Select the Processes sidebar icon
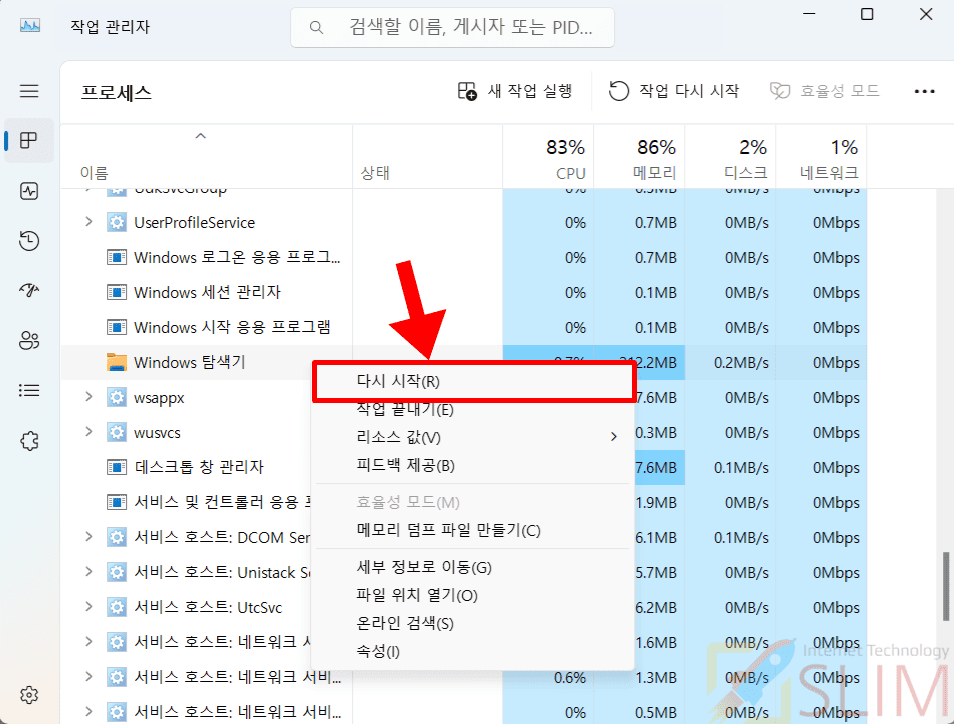 pyautogui.click(x=29, y=141)
